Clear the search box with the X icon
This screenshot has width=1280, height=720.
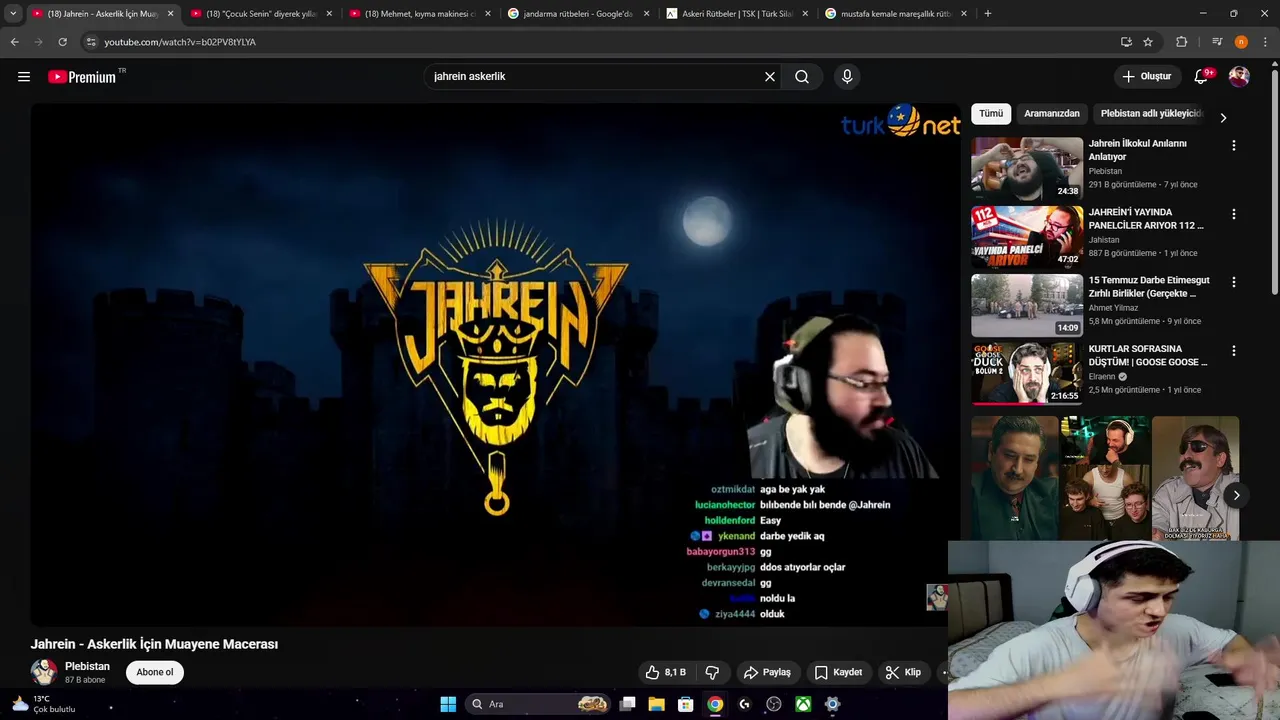[770, 77]
